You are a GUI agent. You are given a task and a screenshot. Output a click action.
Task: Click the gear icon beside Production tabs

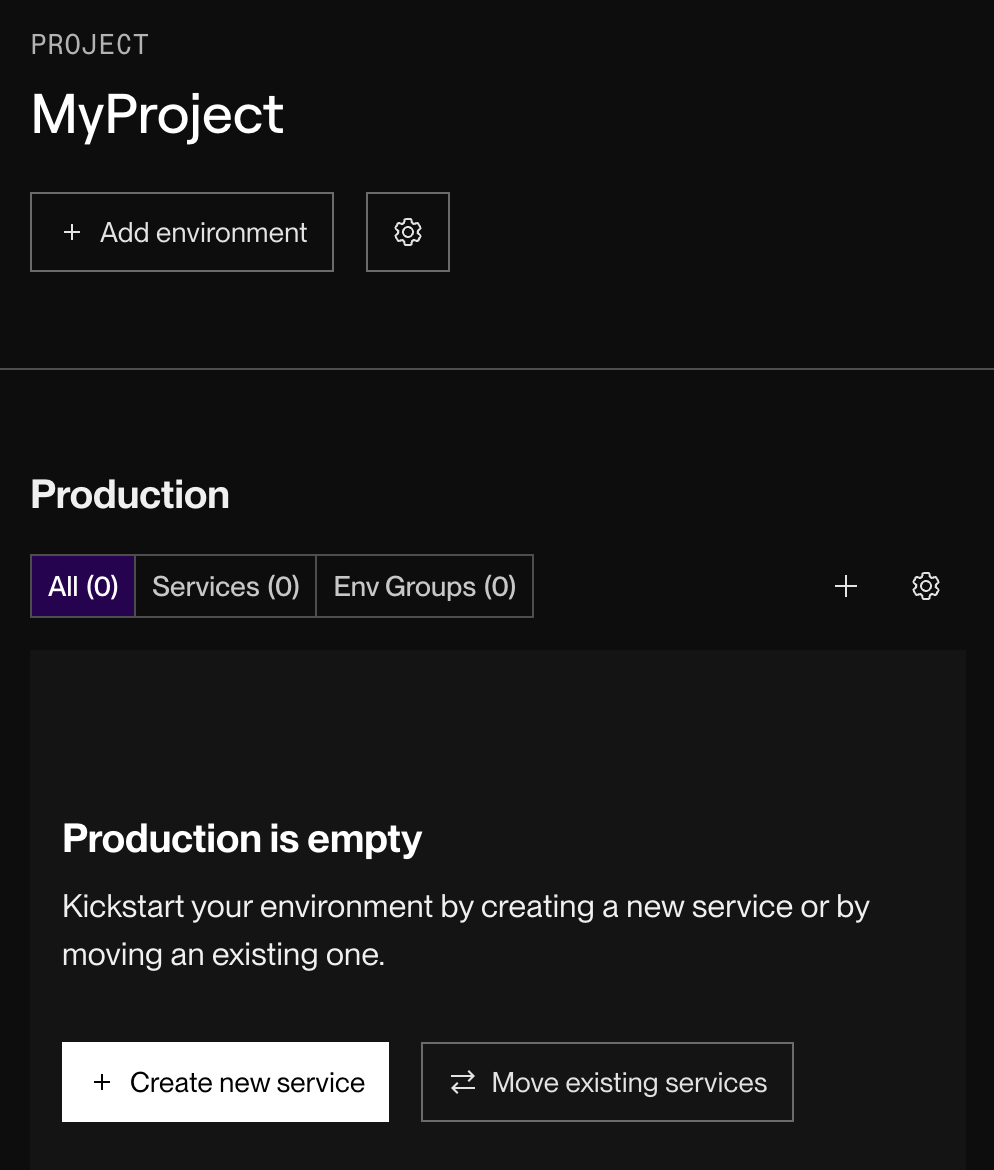[x=925, y=586]
